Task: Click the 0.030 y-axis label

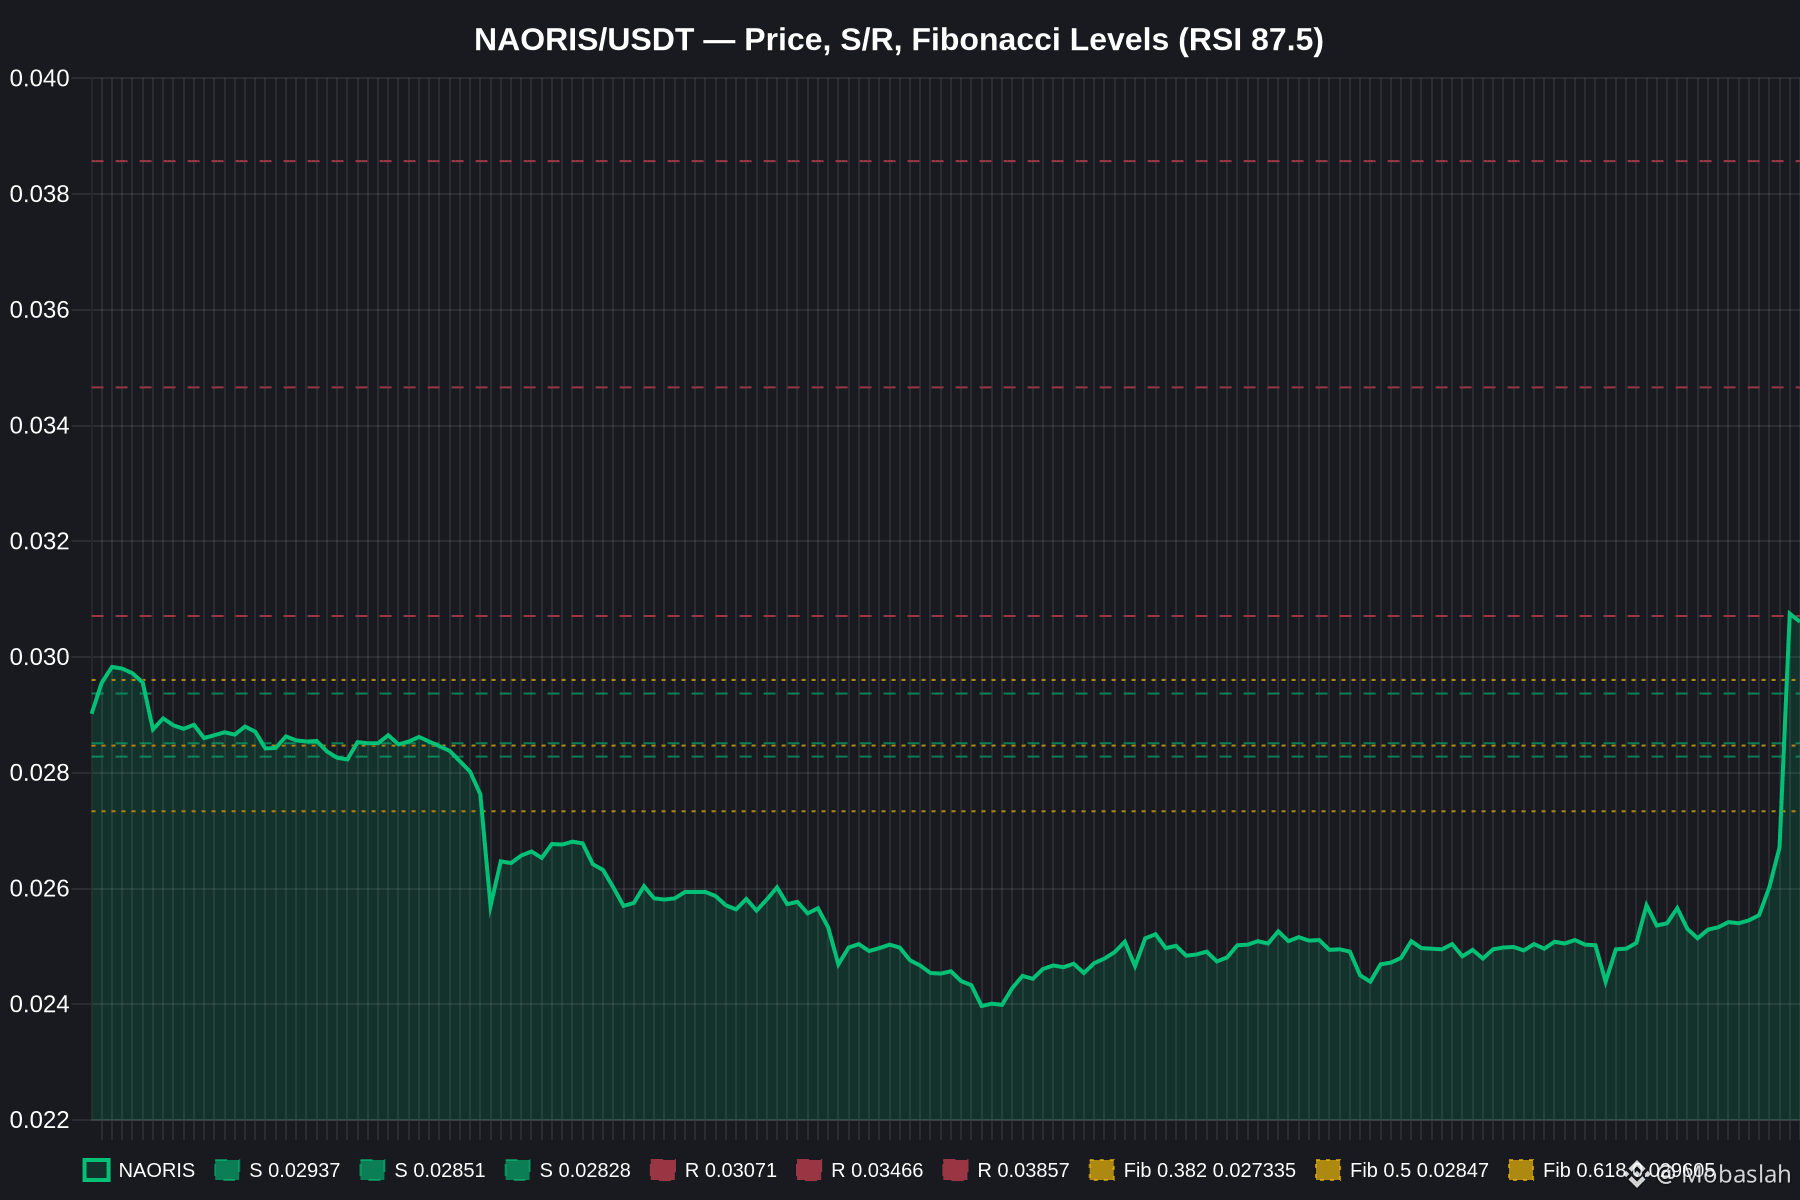Action: [40, 657]
